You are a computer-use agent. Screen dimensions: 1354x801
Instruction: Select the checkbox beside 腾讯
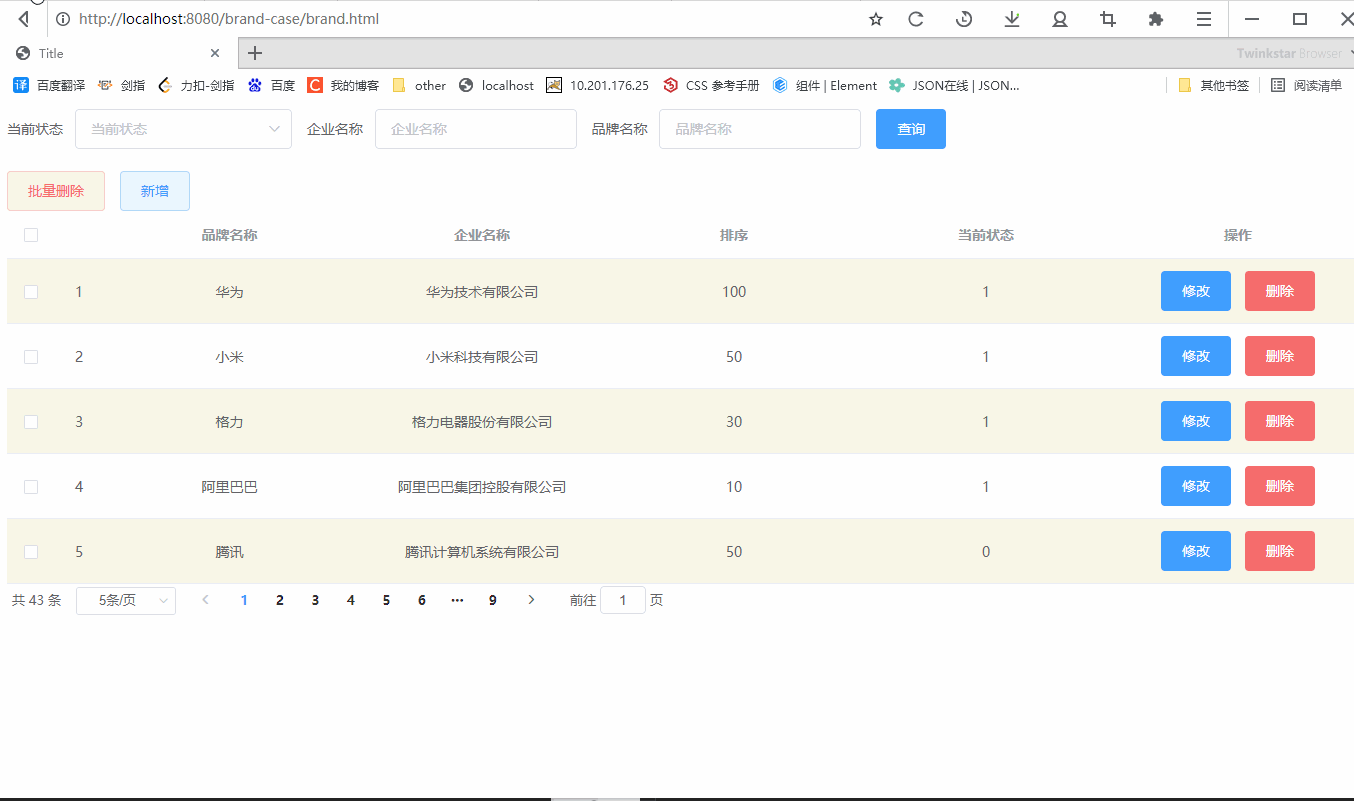[30, 551]
